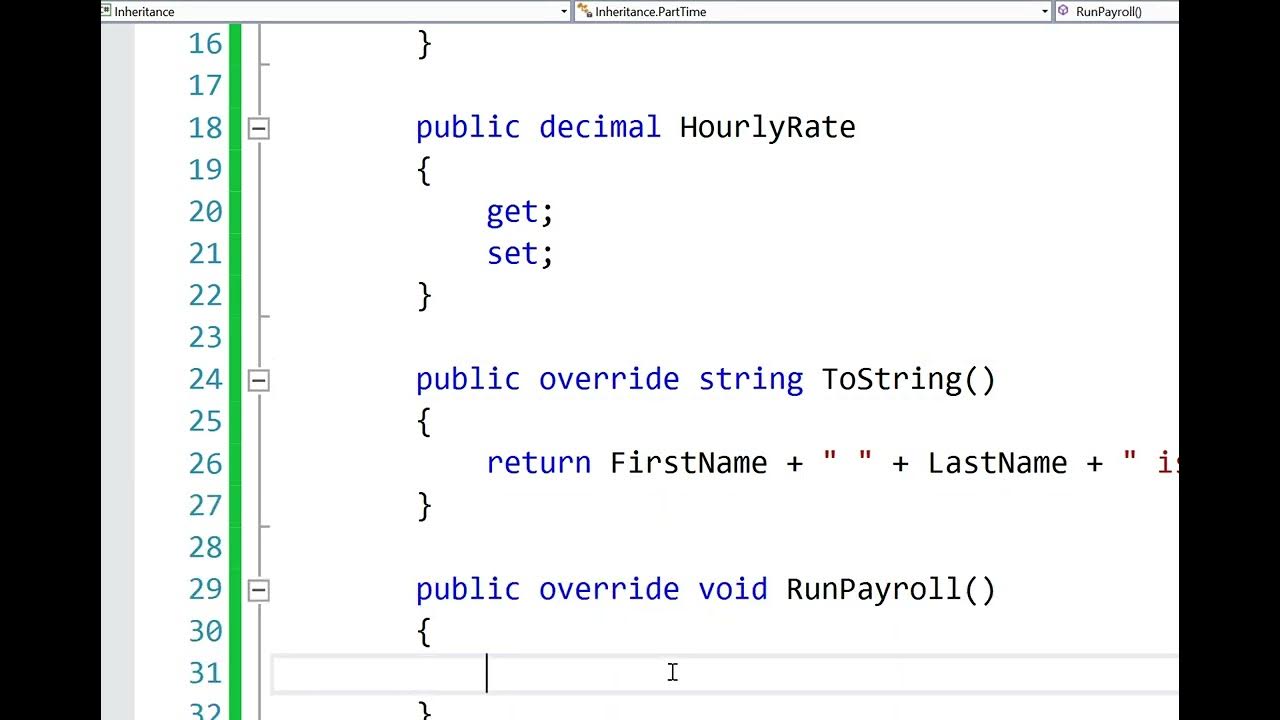Viewport: 1280px width, 720px height.
Task: Click the override keyword on line 24
Action: 609,380
